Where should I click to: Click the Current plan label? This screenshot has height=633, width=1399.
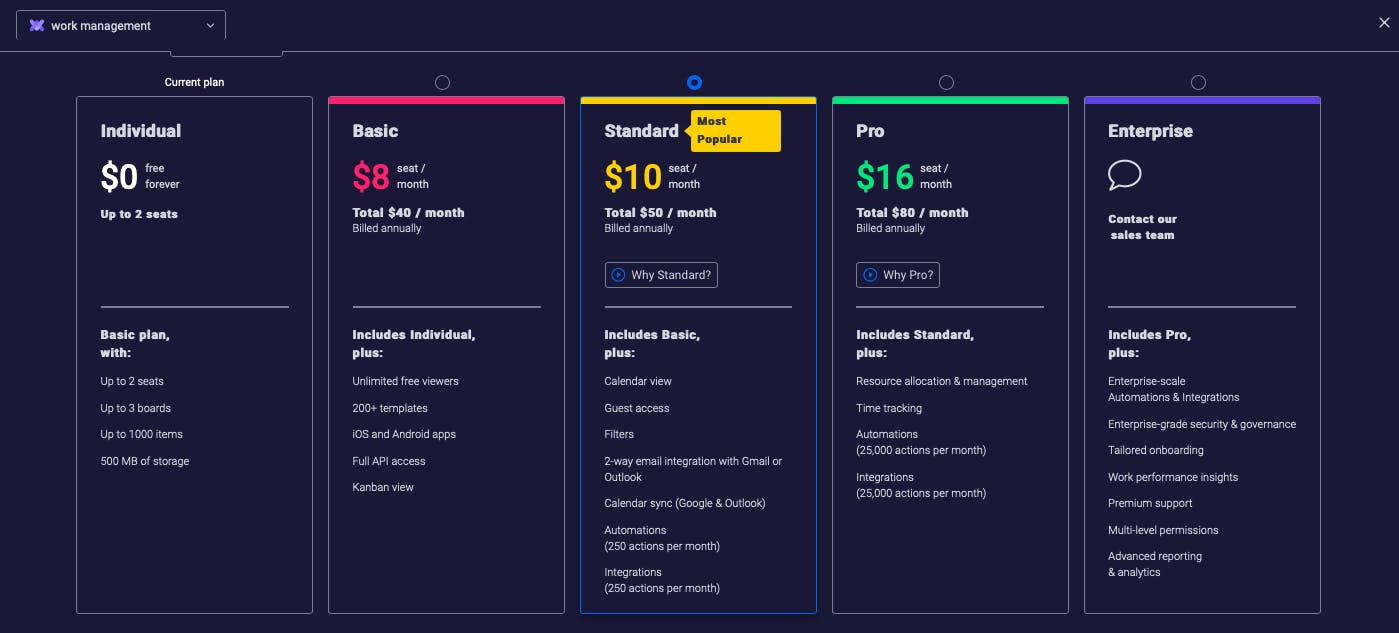point(194,82)
